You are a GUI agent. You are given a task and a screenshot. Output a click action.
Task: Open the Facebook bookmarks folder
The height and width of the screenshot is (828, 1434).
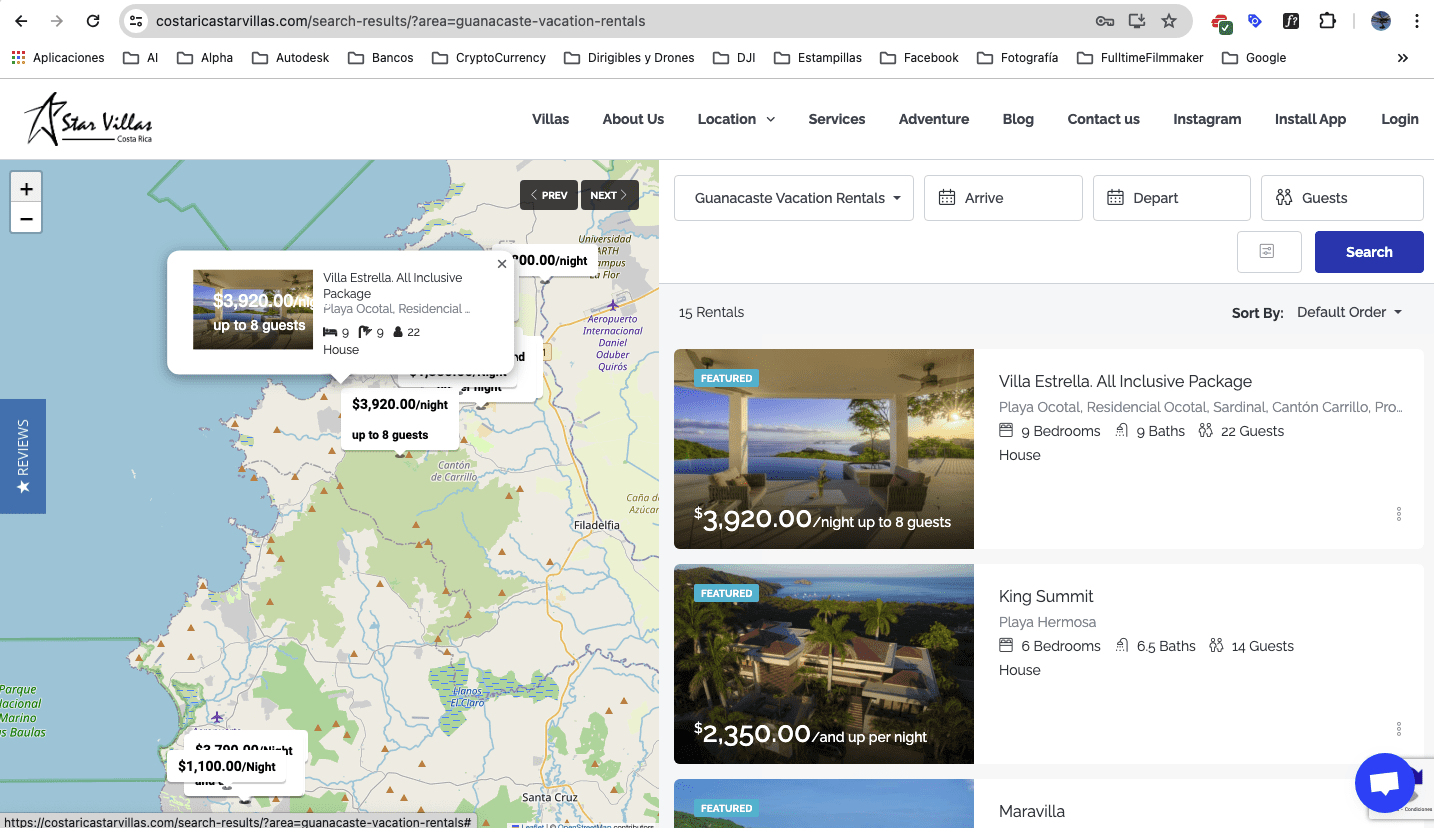[919, 58]
